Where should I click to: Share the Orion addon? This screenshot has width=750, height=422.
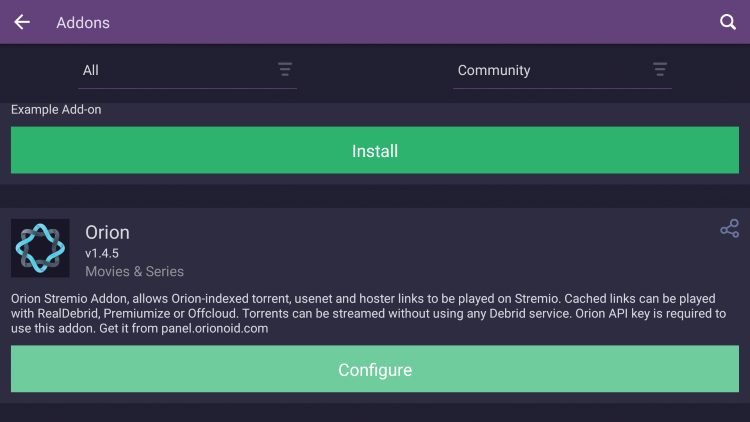tap(729, 228)
